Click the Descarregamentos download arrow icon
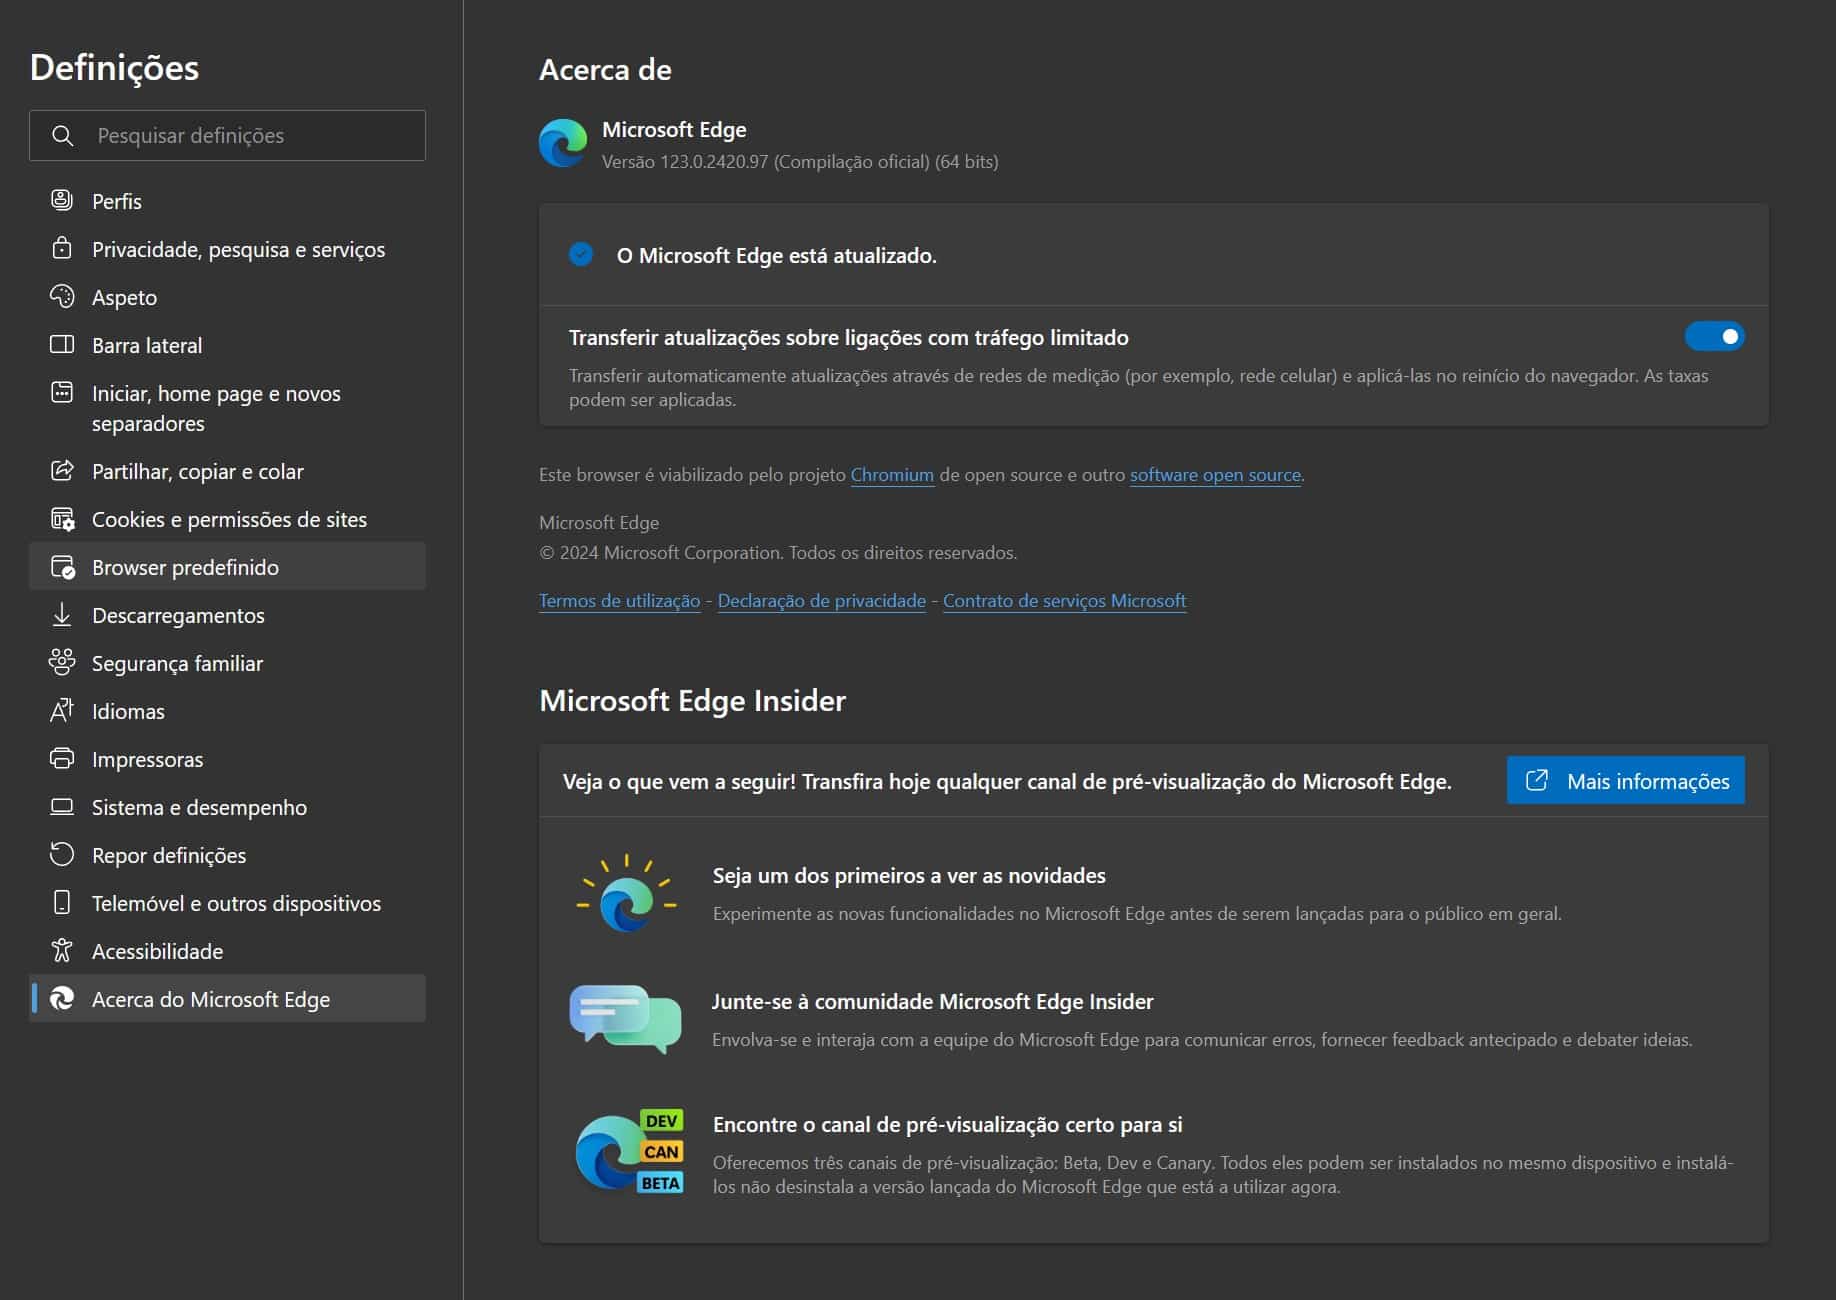Image resolution: width=1836 pixels, height=1300 pixels. point(62,614)
